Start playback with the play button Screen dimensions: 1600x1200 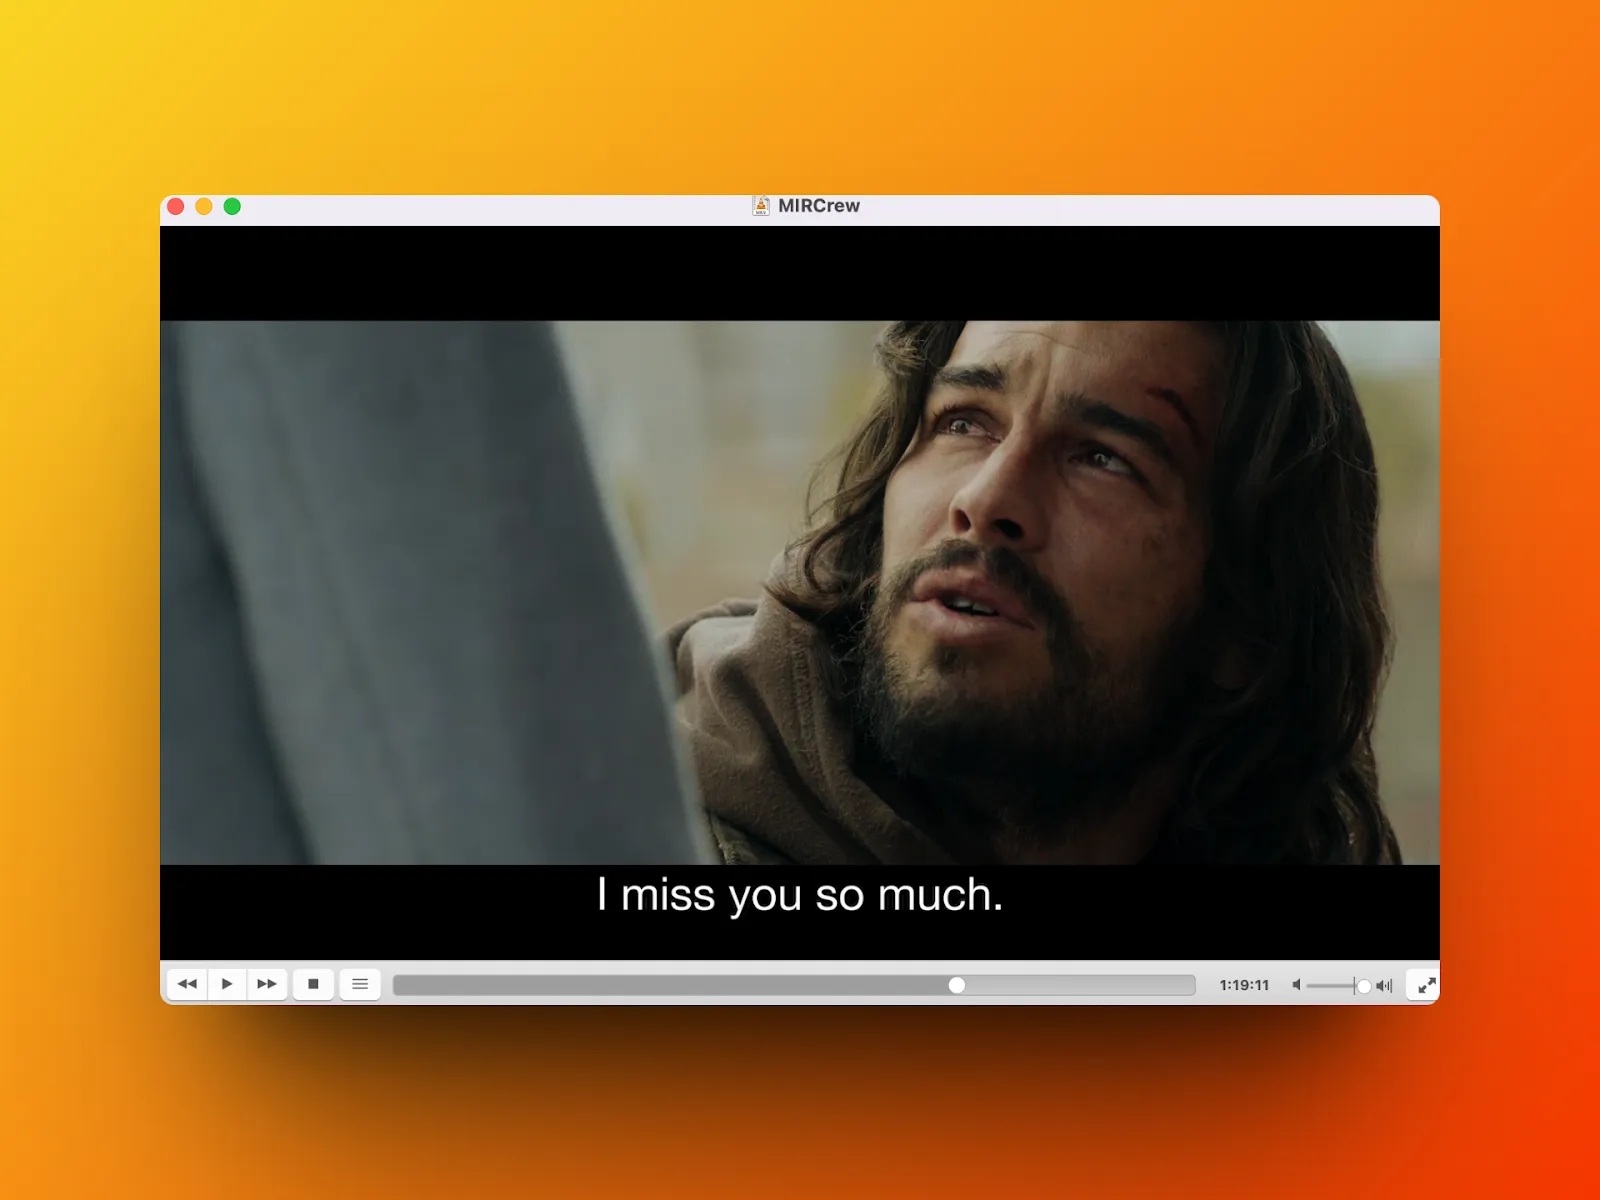227,984
